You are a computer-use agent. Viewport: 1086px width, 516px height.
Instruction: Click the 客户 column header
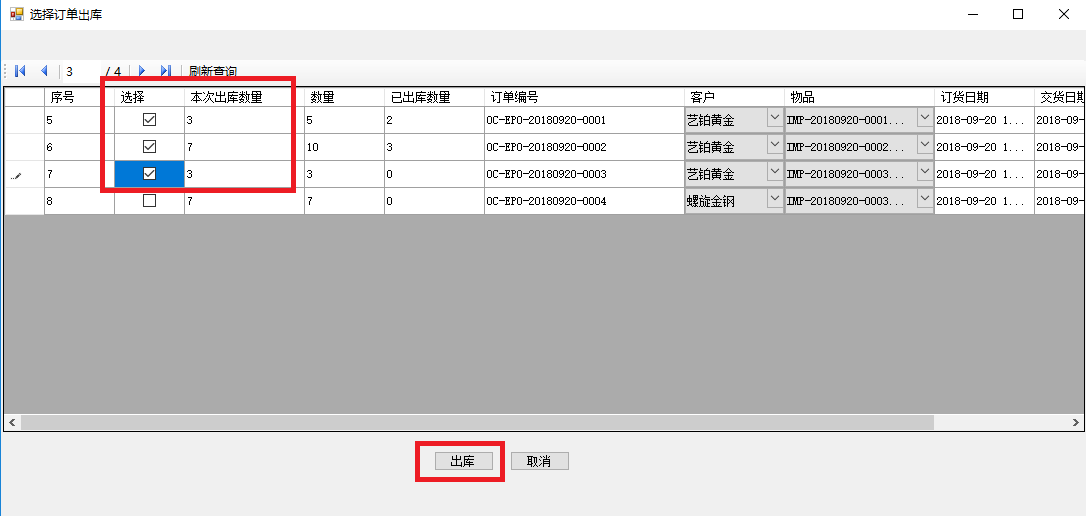coord(734,97)
